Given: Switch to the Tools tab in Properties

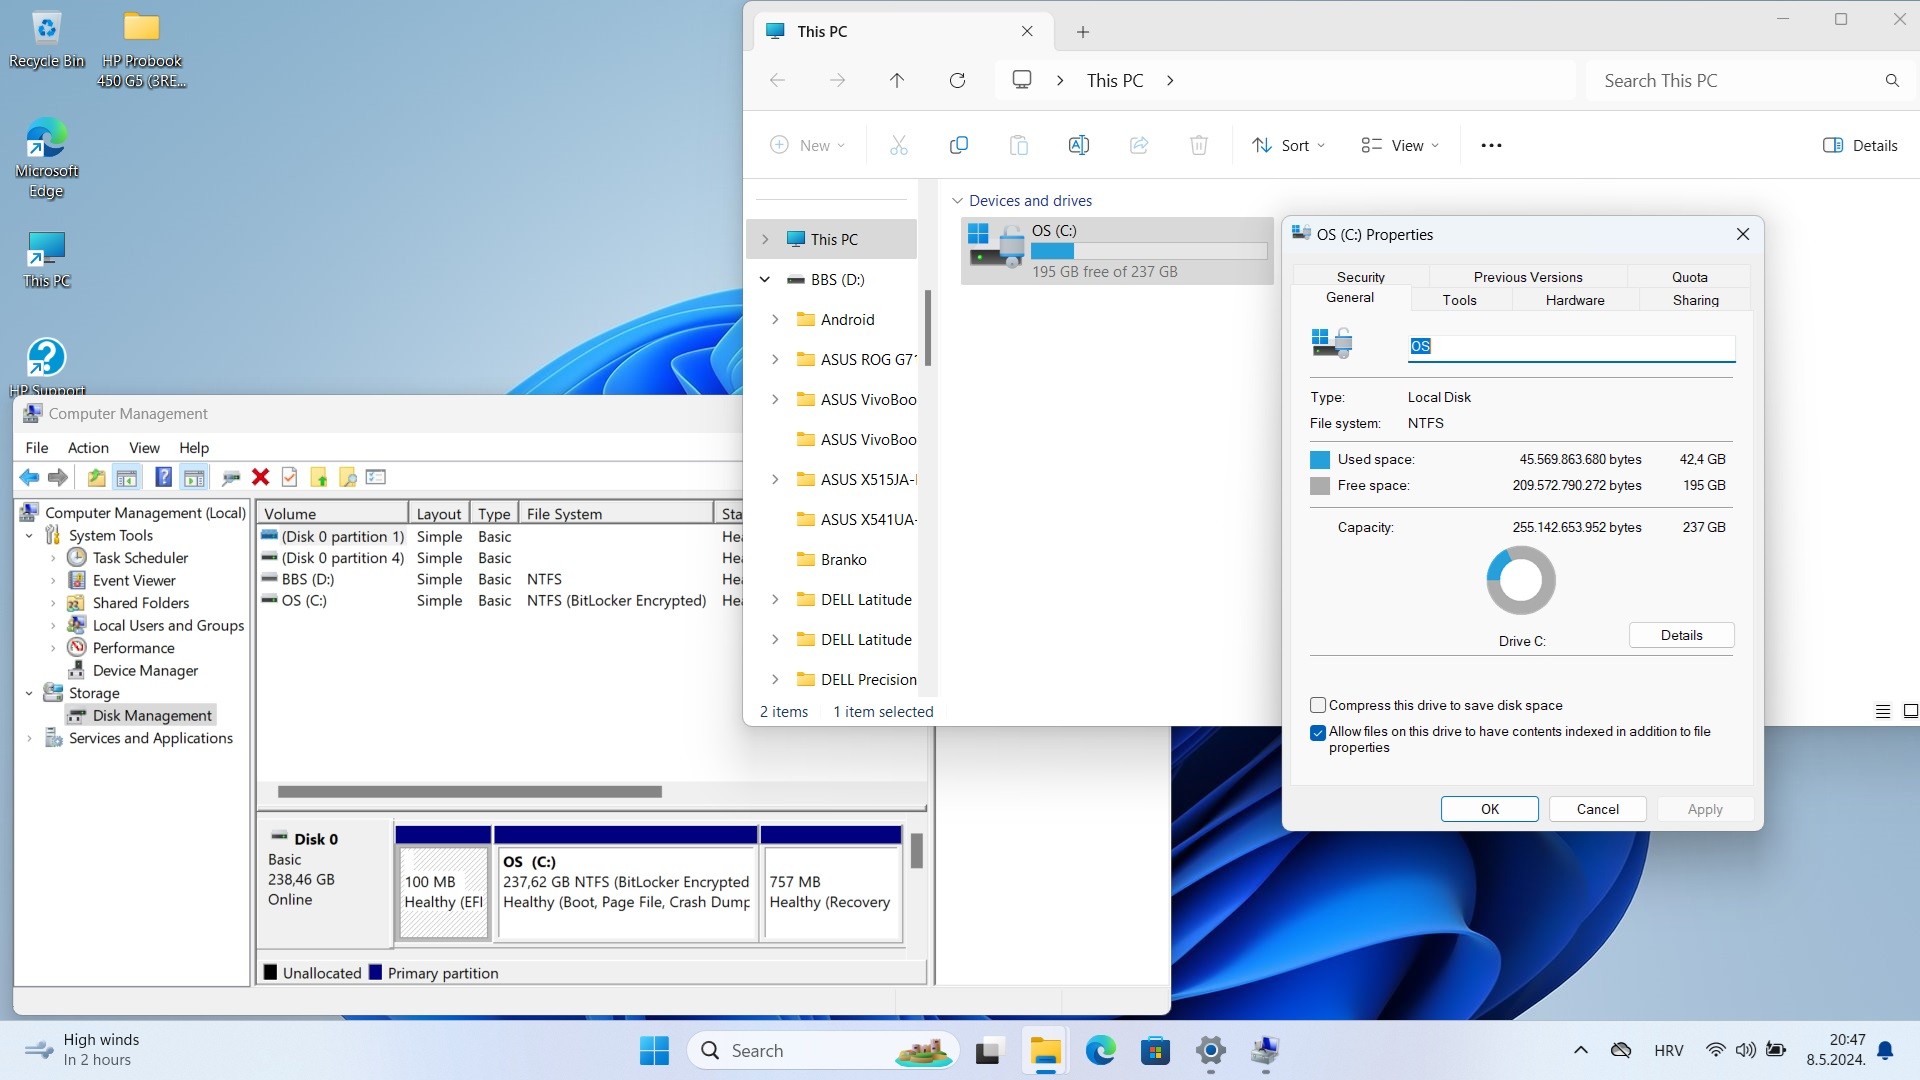Looking at the screenshot, I should pos(1459,300).
